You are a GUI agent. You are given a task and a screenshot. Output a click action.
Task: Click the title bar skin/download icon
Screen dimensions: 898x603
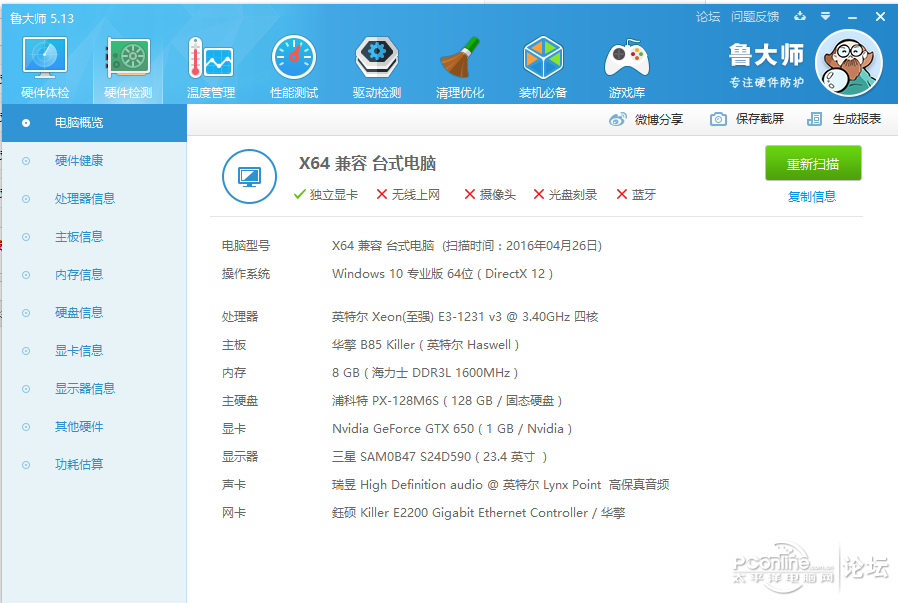800,17
